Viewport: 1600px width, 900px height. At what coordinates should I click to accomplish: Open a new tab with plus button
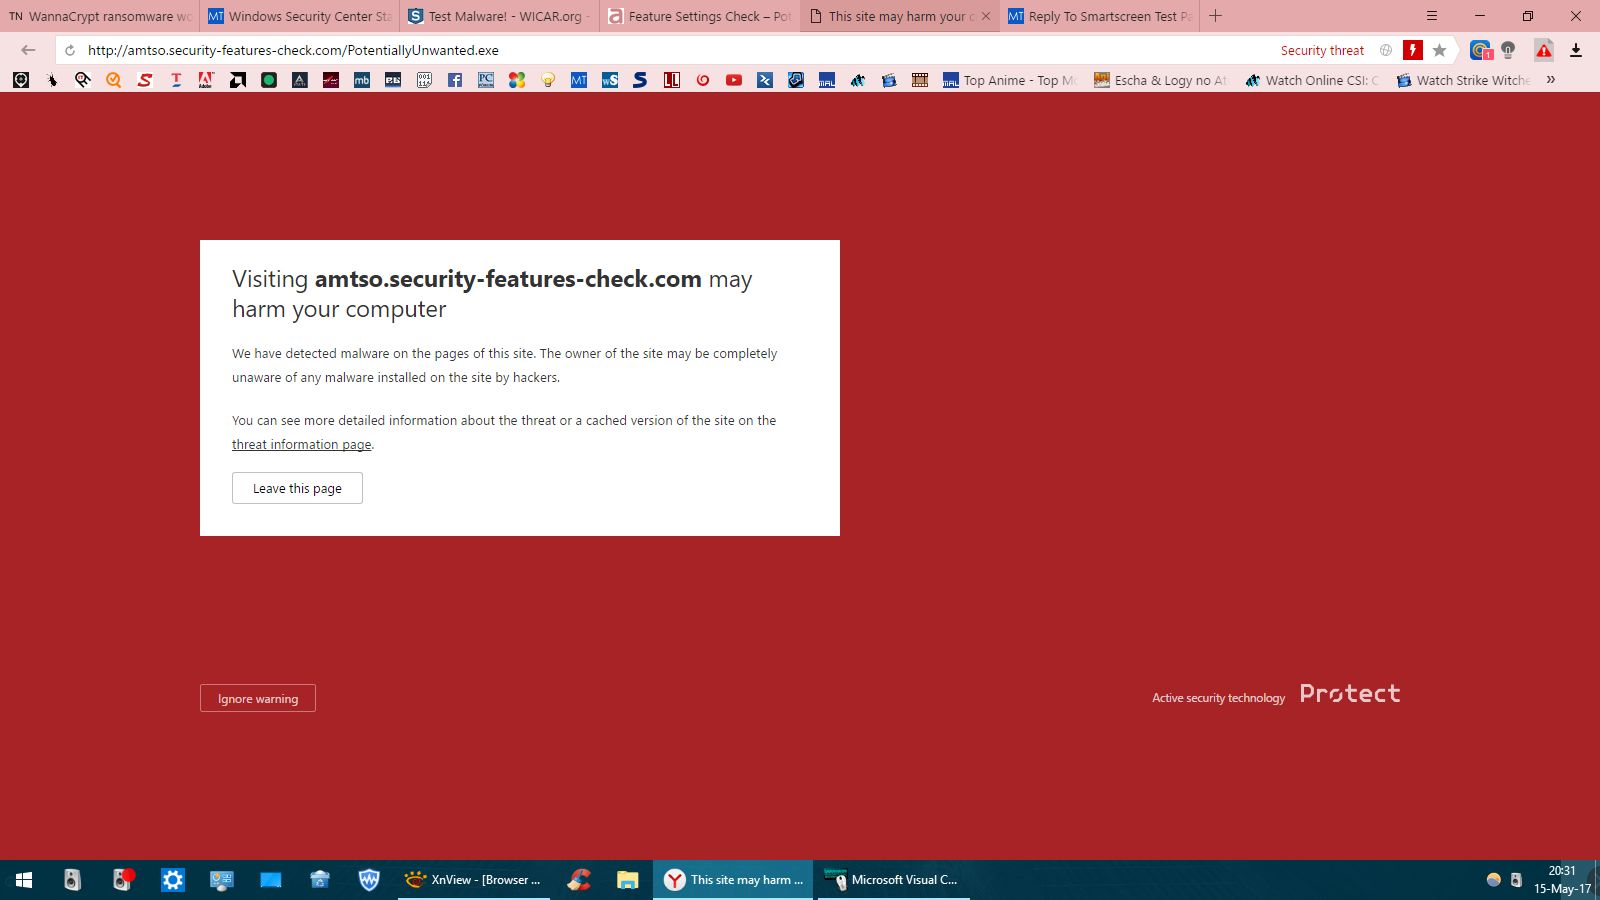(x=1216, y=16)
